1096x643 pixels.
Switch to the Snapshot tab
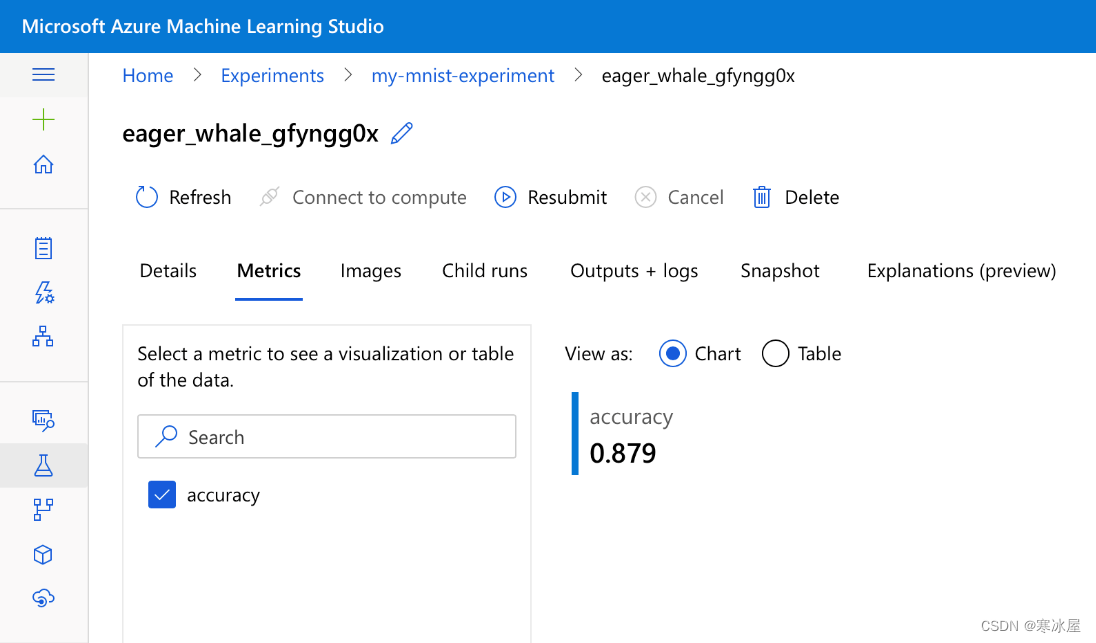coord(780,270)
